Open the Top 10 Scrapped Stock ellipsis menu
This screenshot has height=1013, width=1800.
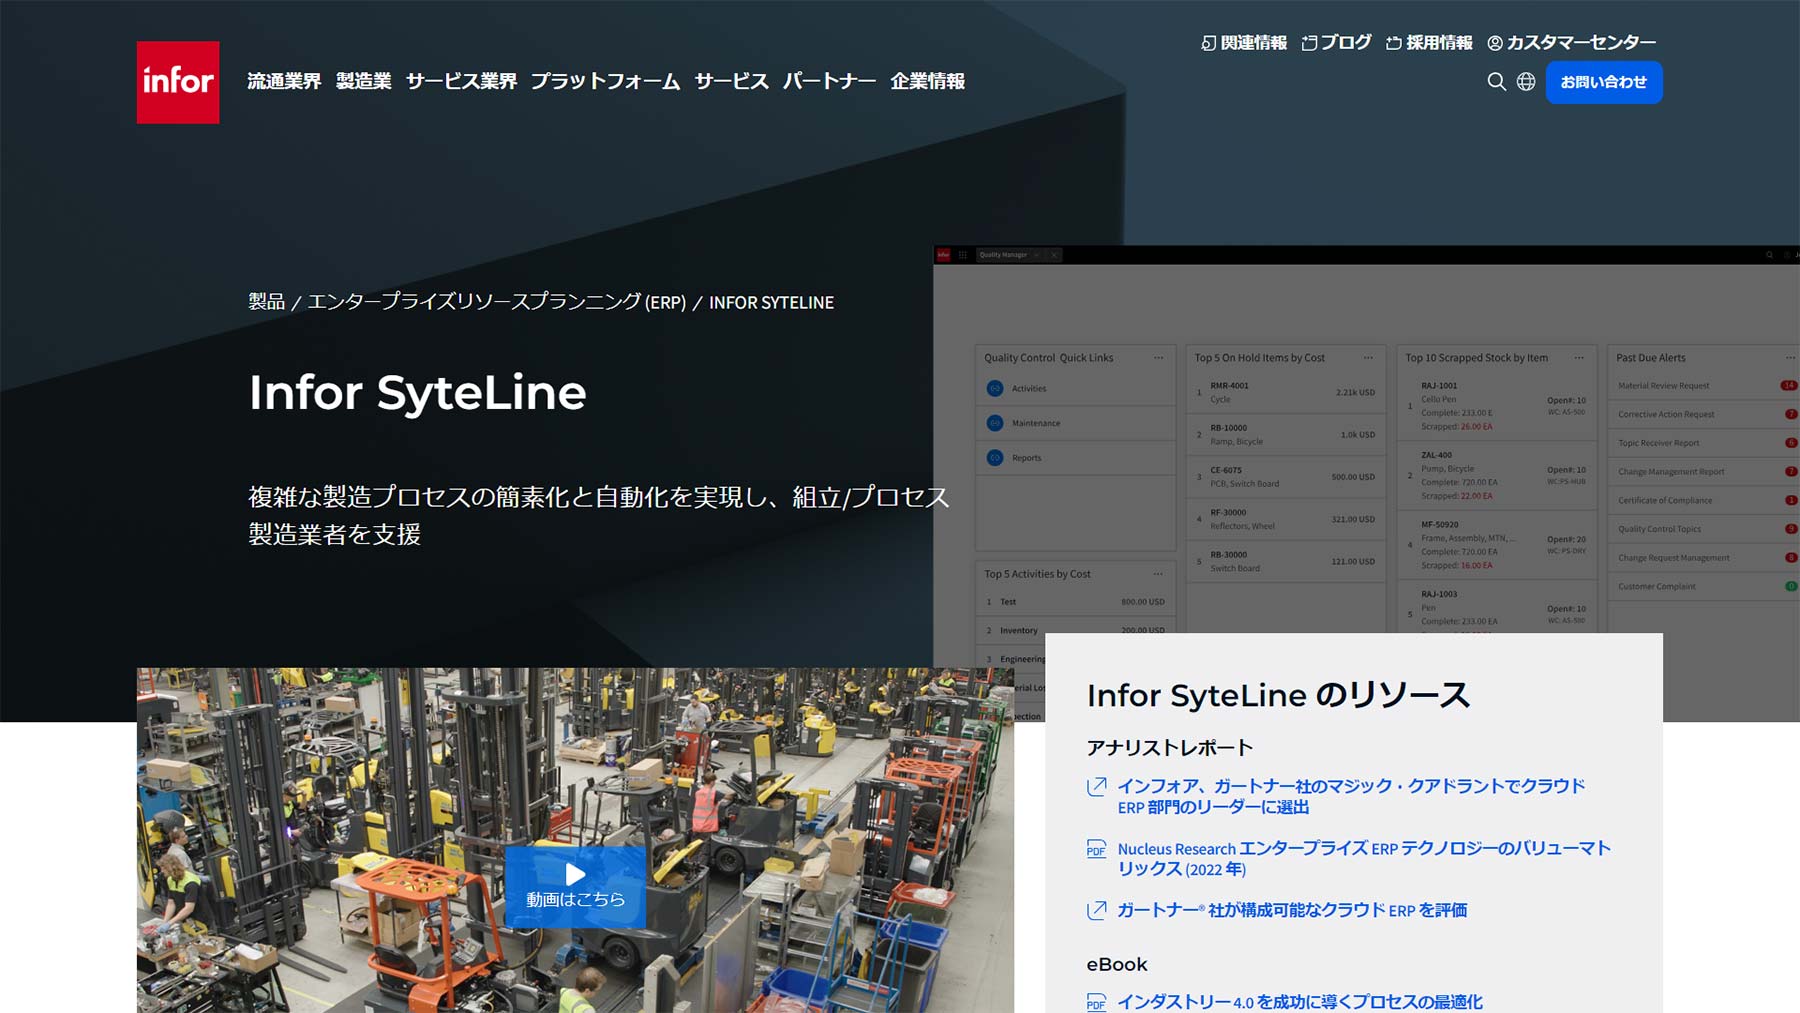click(x=1579, y=358)
